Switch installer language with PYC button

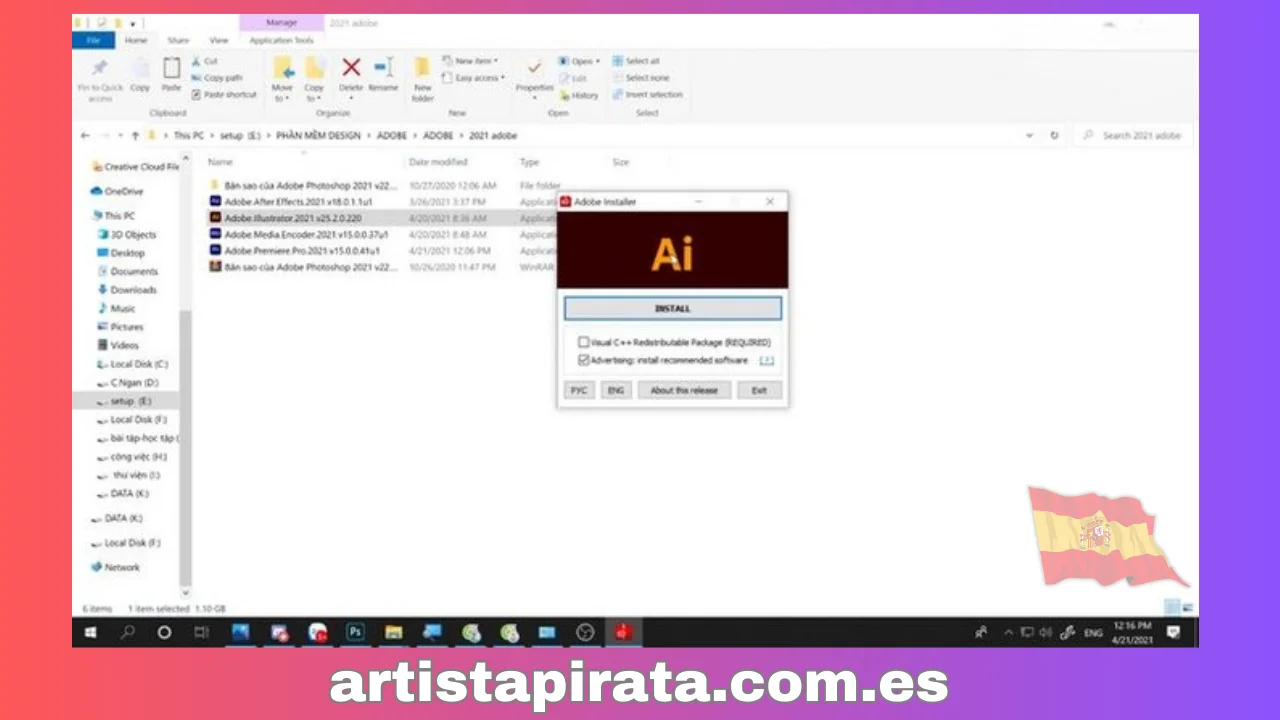(578, 390)
